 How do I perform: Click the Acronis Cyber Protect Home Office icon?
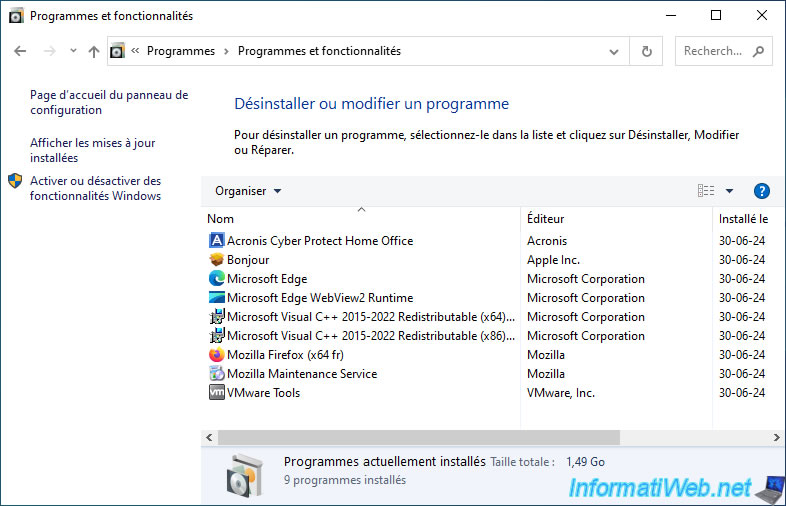(x=216, y=241)
